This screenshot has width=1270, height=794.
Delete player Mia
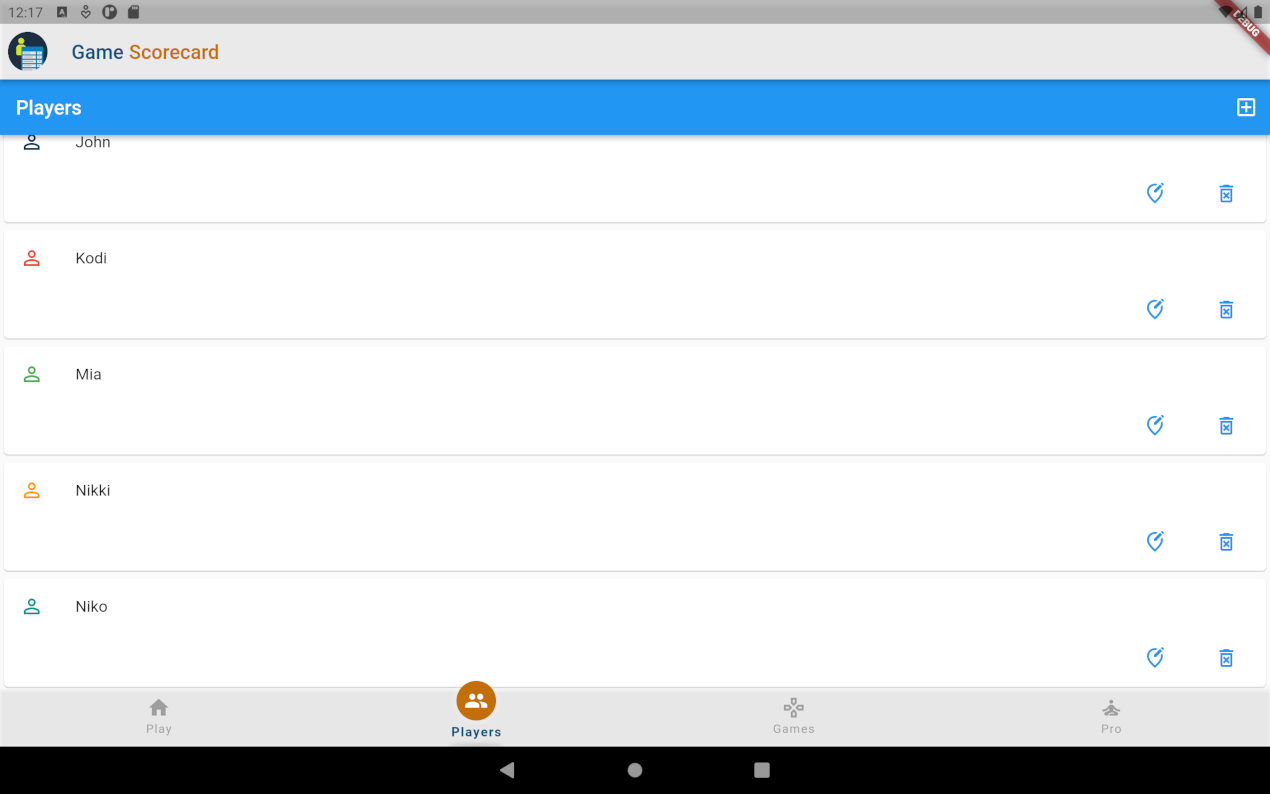pyautogui.click(x=1226, y=426)
